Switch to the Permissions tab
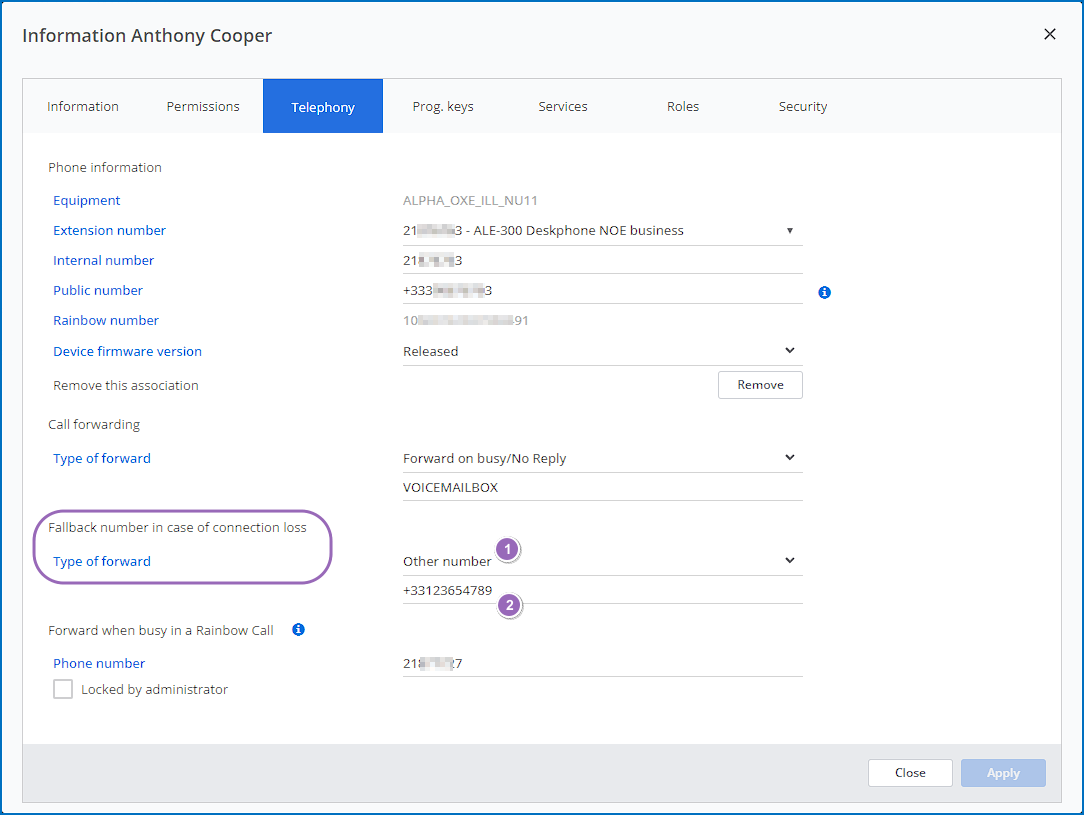The width and height of the screenshot is (1084, 815). click(203, 106)
